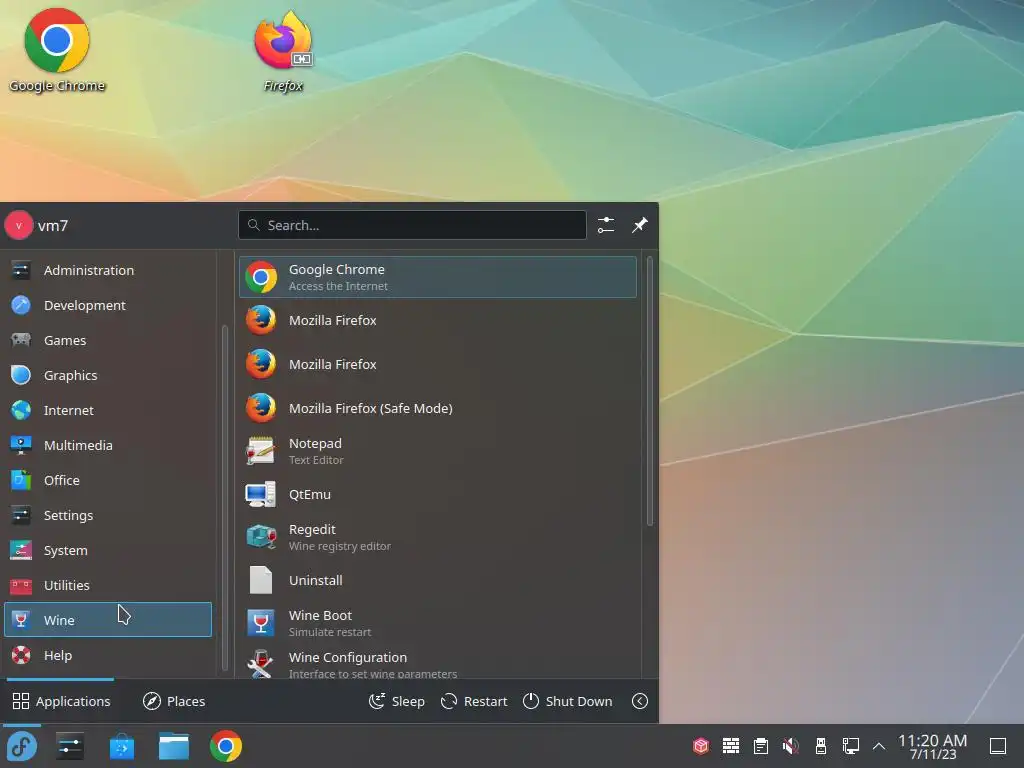The height and width of the screenshot is (768, 1024).
Task: Click the Fedora application launcher button
Action: (22, 746)
